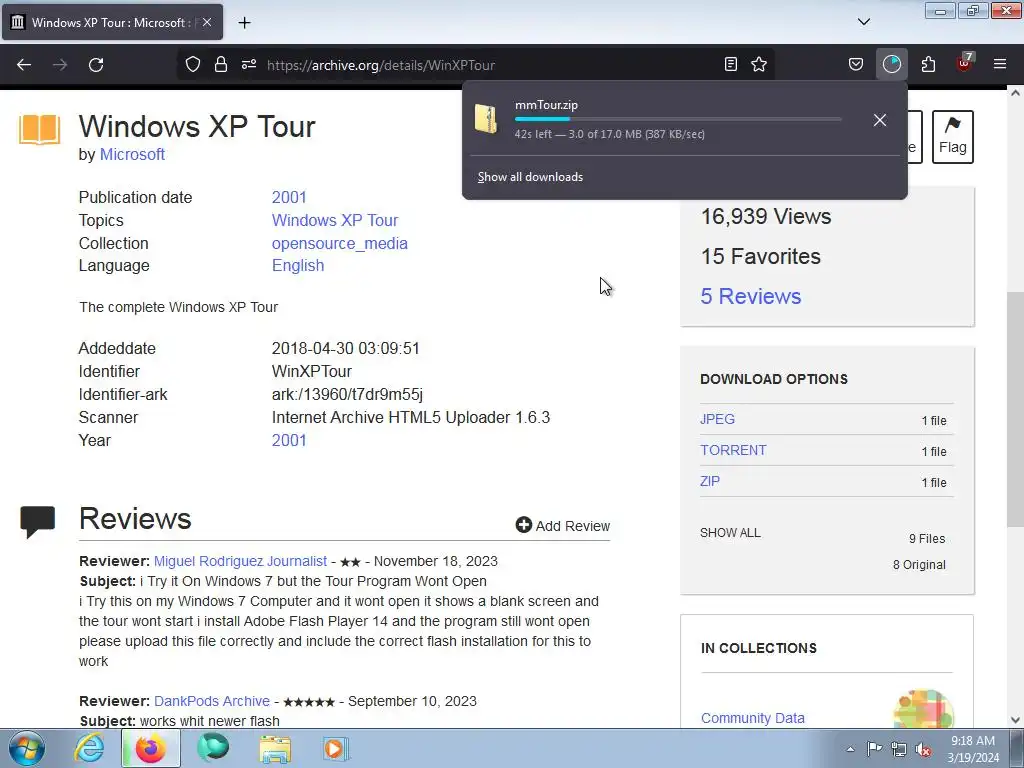This screenshot has height=768, width=1024.
Task: Open the English language link
Action: click(298, 265)
